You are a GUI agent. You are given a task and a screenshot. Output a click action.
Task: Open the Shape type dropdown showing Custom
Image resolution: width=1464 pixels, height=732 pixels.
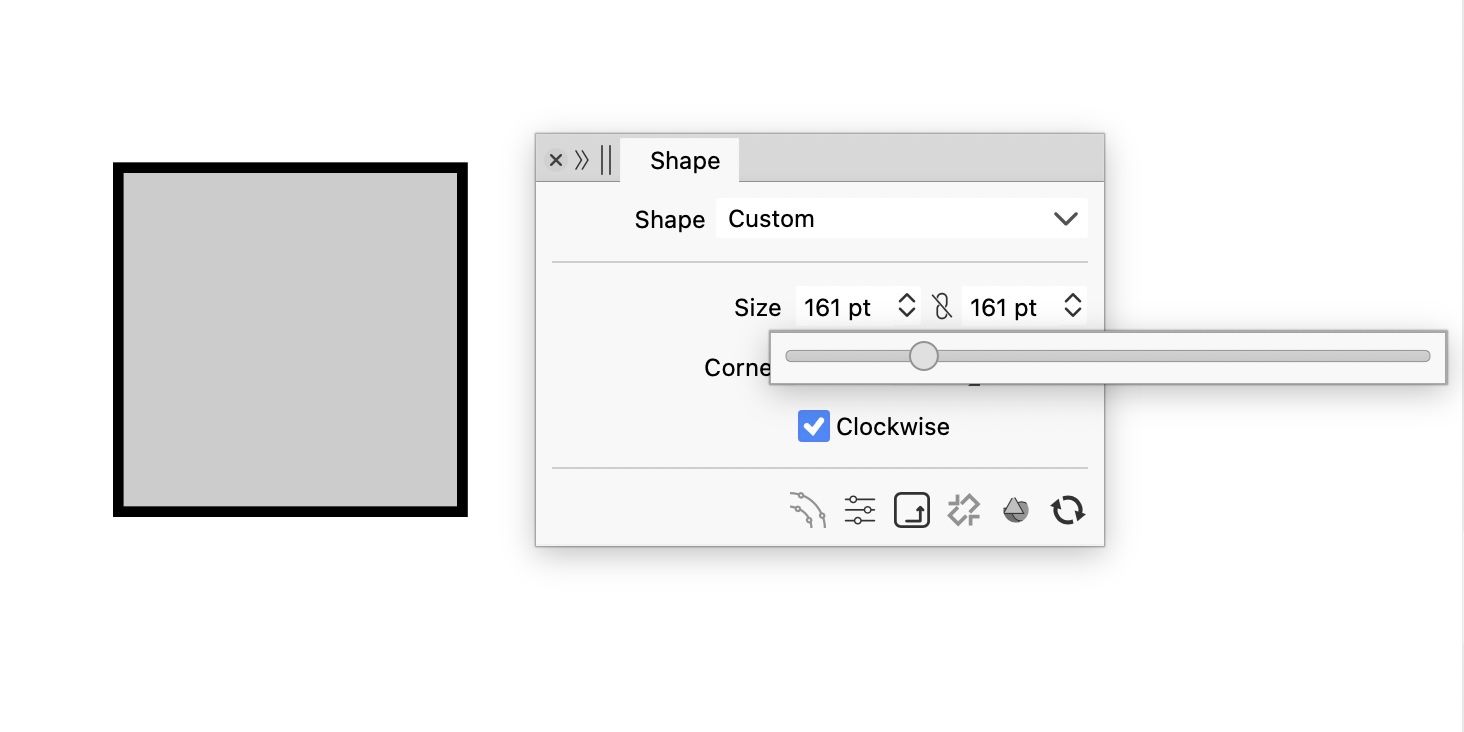pyautogui.click(x=901, y=219)
